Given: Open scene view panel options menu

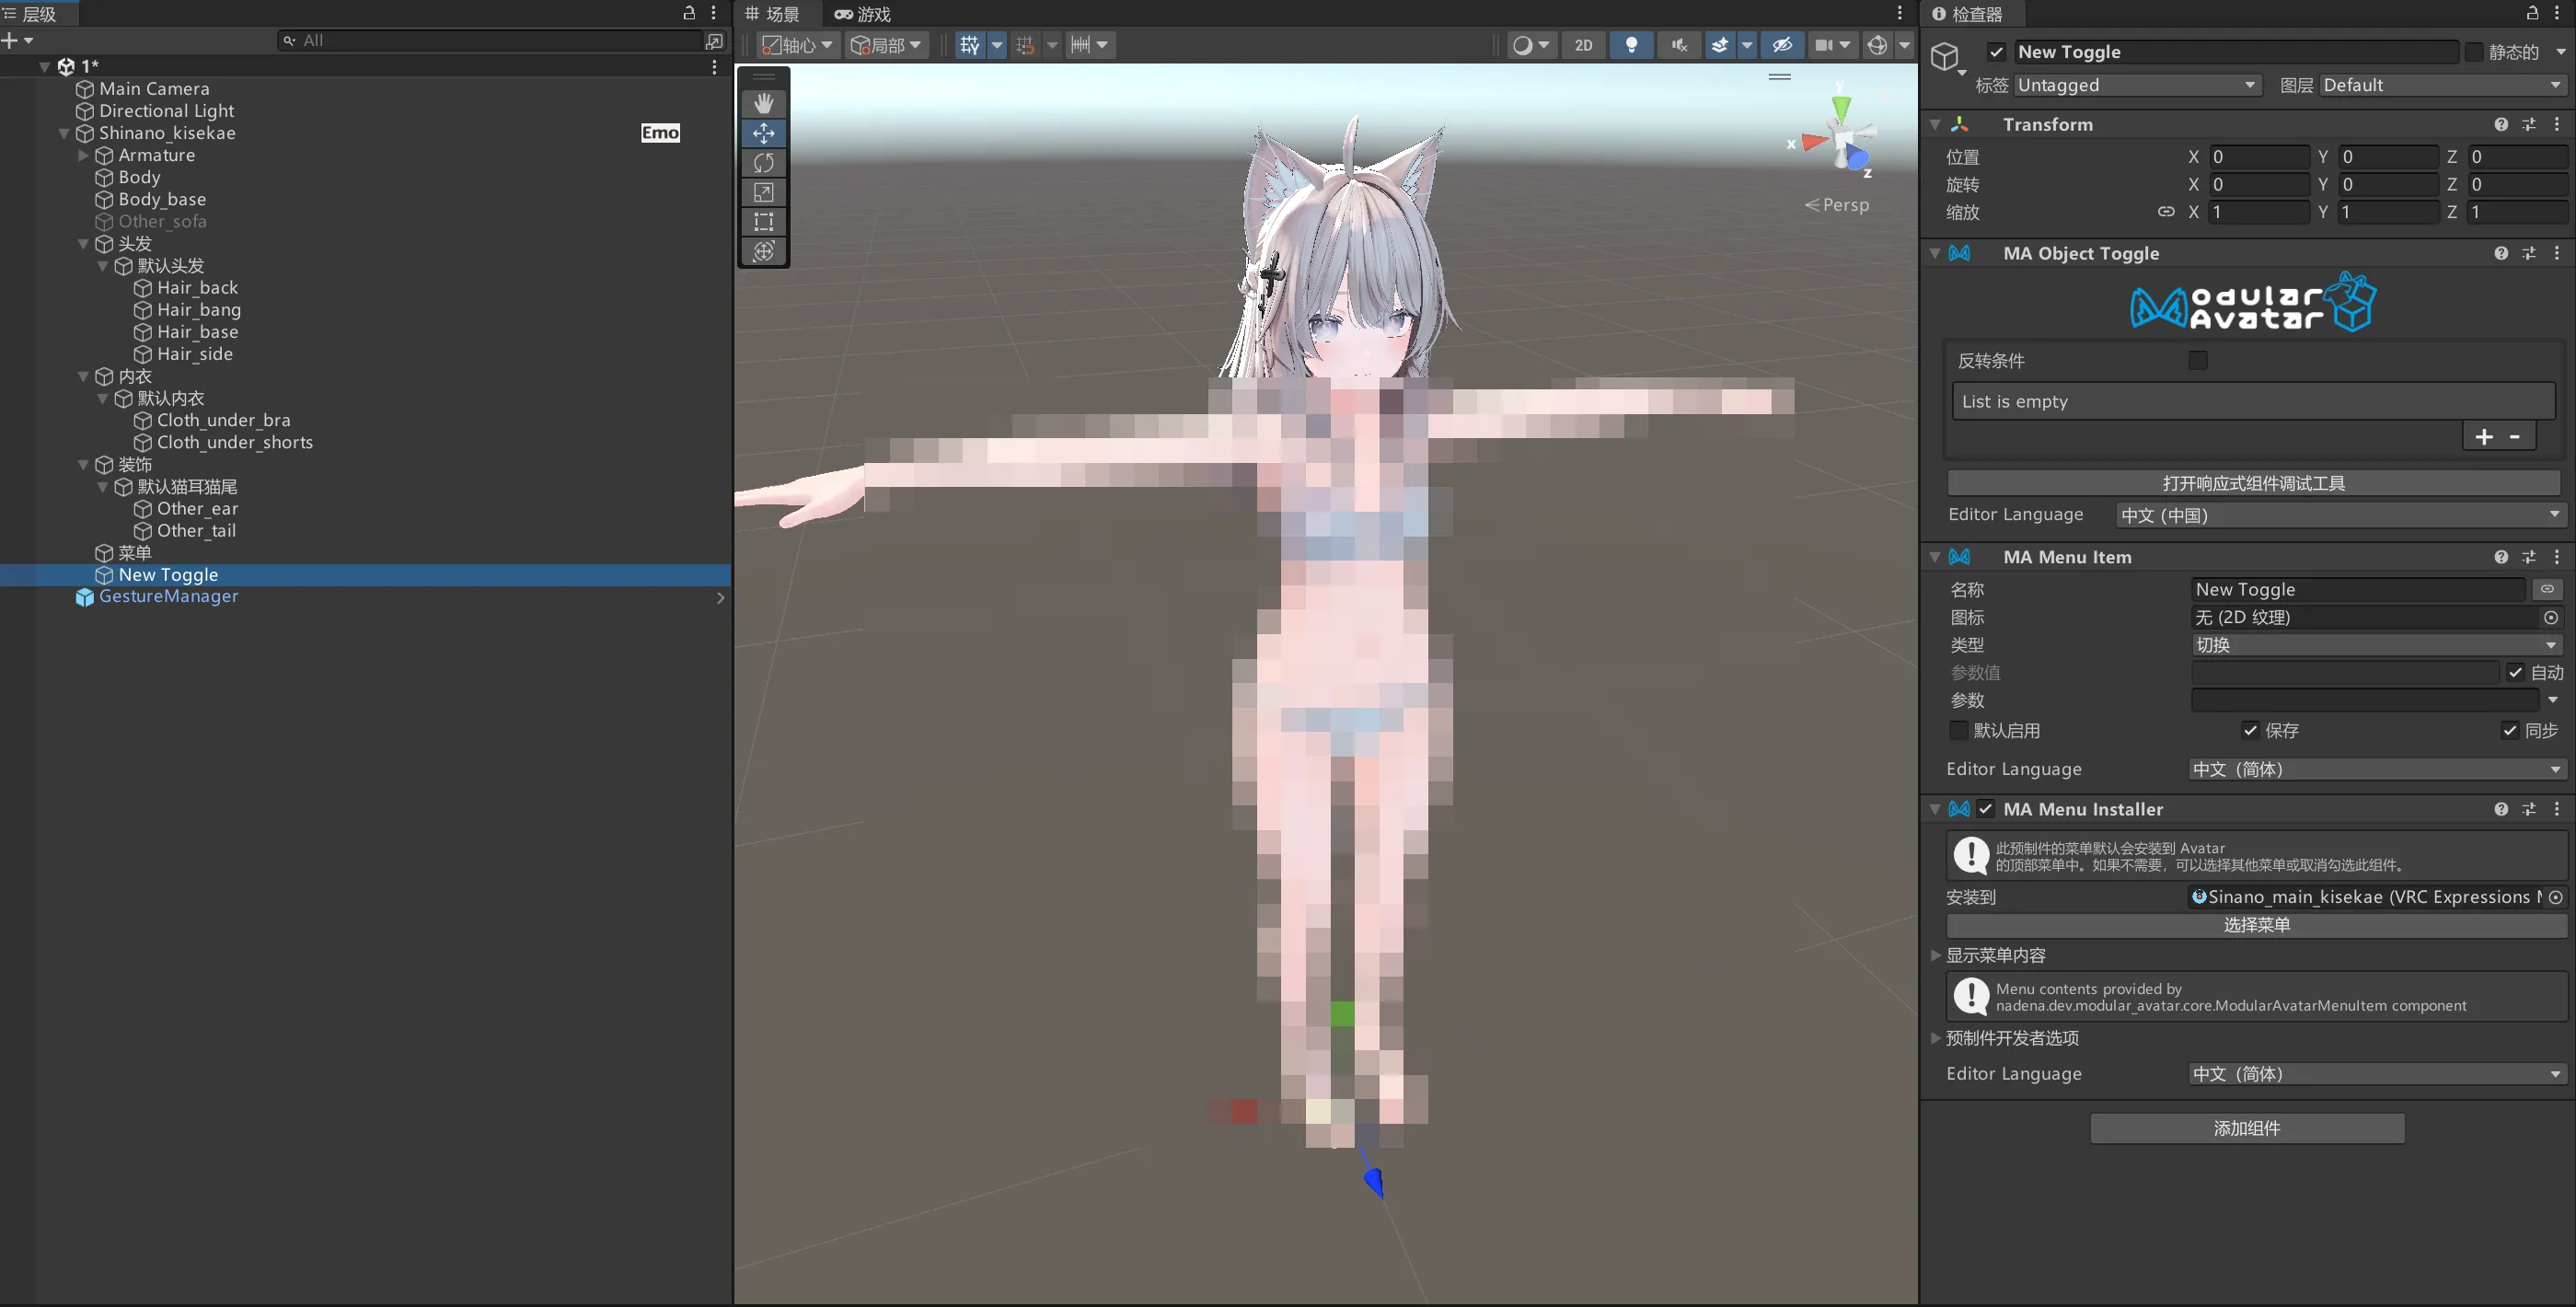Looking at the screenshot, I should [1899, 13].
